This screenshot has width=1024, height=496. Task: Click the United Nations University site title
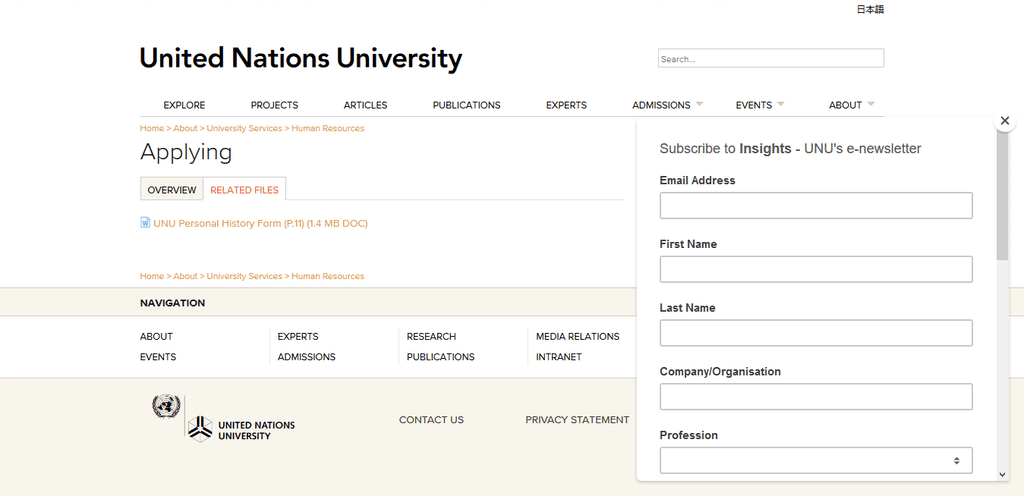coord(301,59)
